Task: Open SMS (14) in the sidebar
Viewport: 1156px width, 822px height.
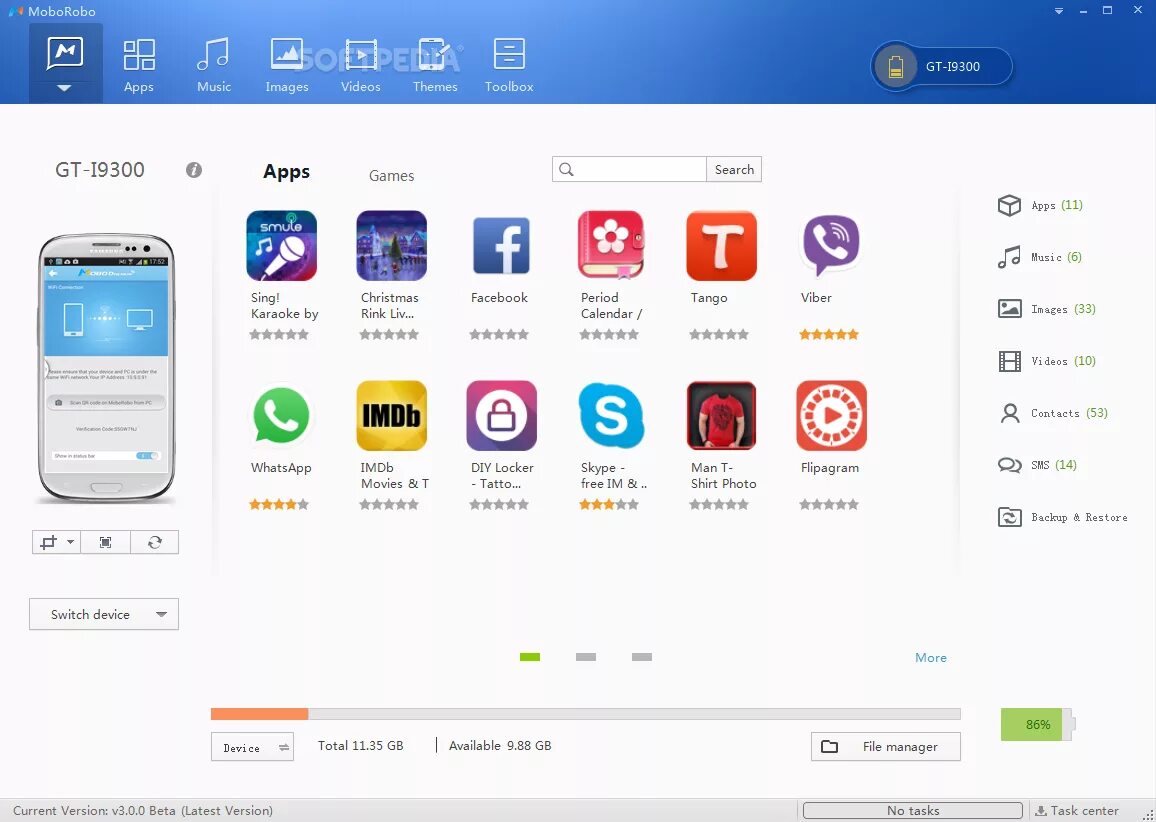Action: [x=1037, y=465]
